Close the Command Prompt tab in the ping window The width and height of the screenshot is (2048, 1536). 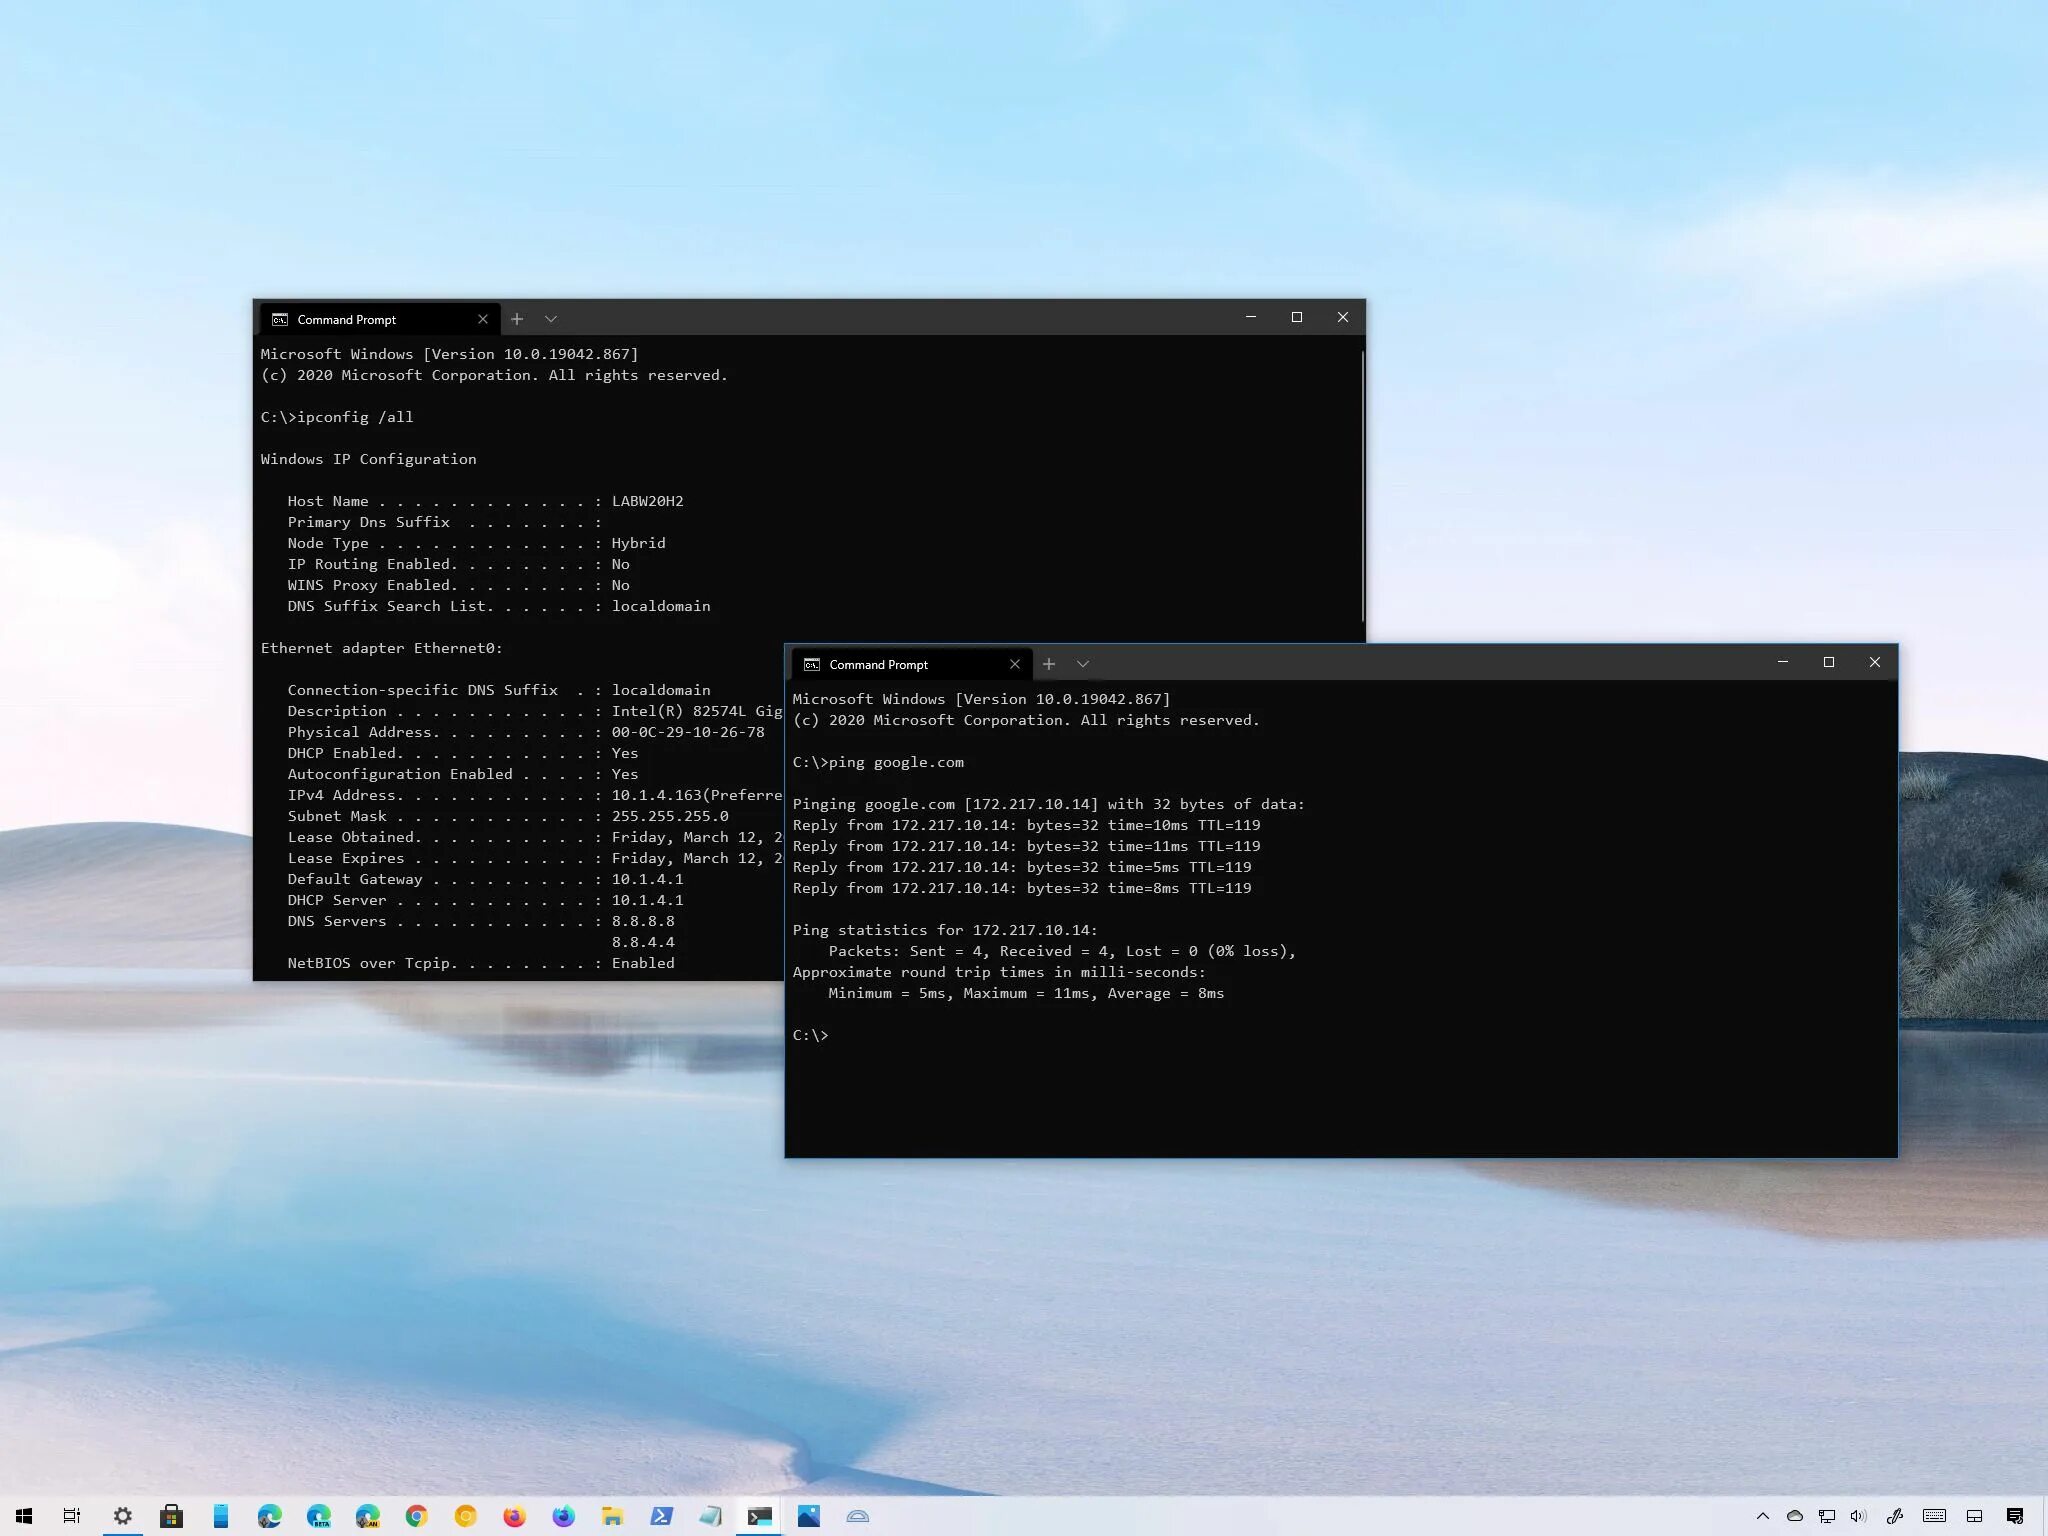tap(1014, 664)
